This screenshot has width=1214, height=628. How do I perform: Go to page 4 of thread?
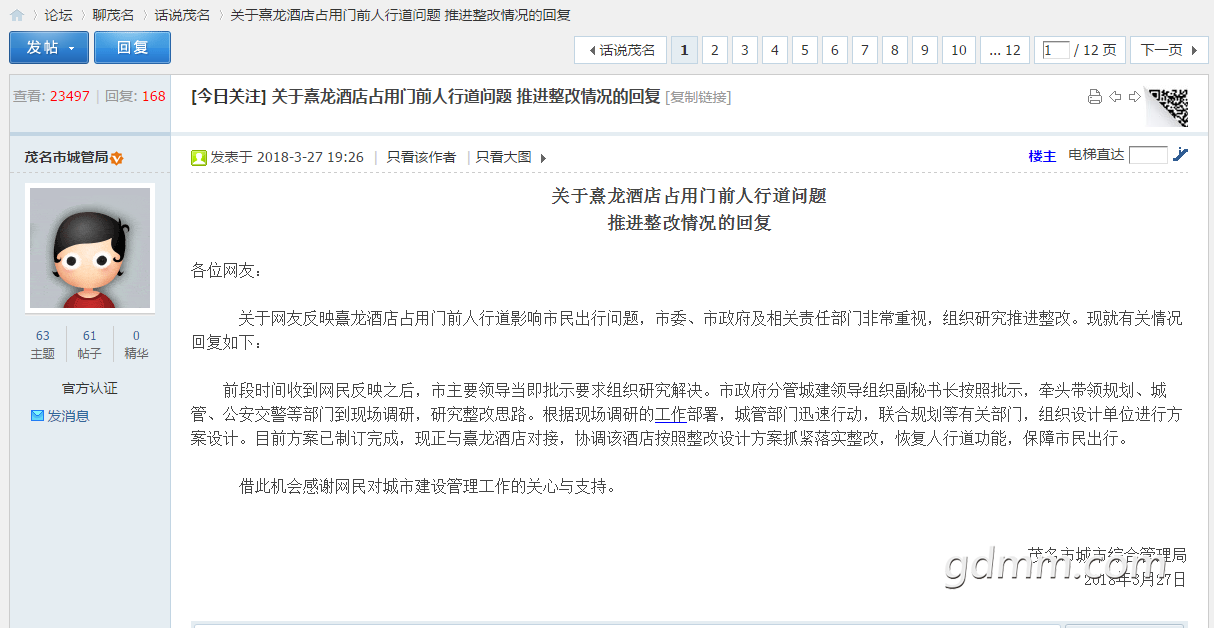(774, 50)
